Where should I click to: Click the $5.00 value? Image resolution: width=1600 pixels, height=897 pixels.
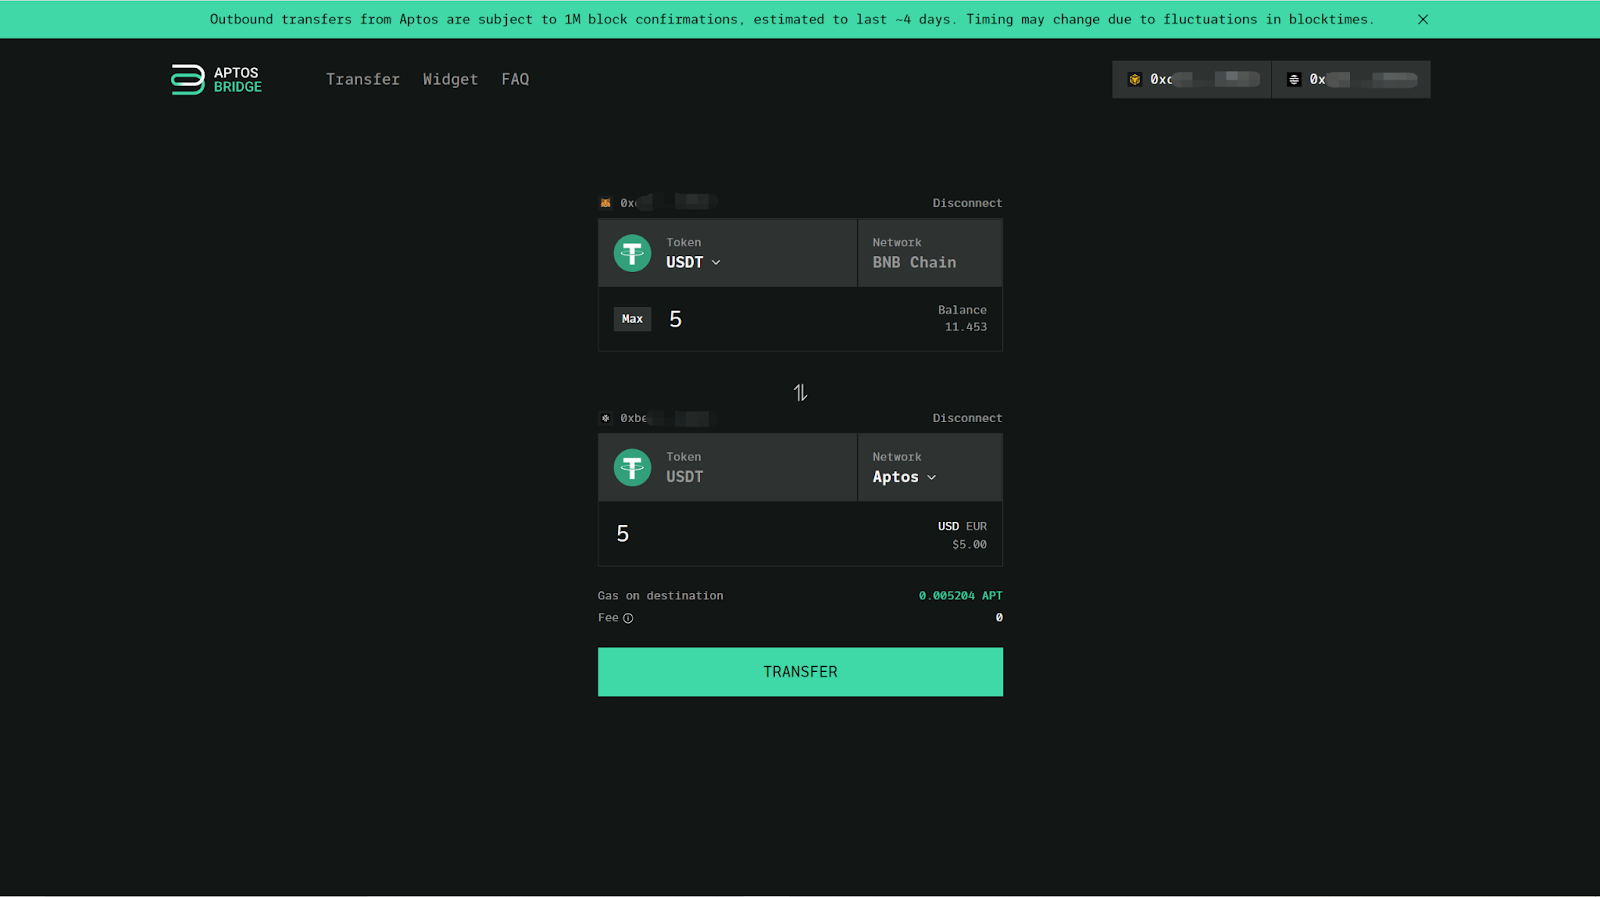click(x=969, y=545)
